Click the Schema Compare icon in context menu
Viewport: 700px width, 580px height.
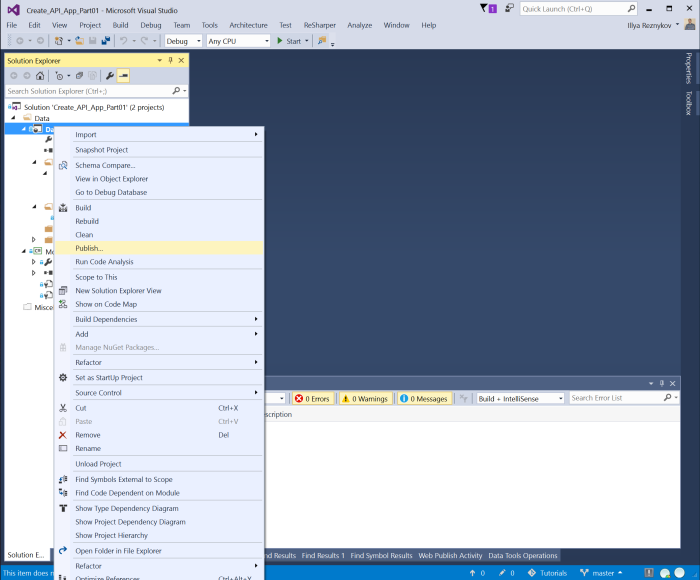point(63,165)
